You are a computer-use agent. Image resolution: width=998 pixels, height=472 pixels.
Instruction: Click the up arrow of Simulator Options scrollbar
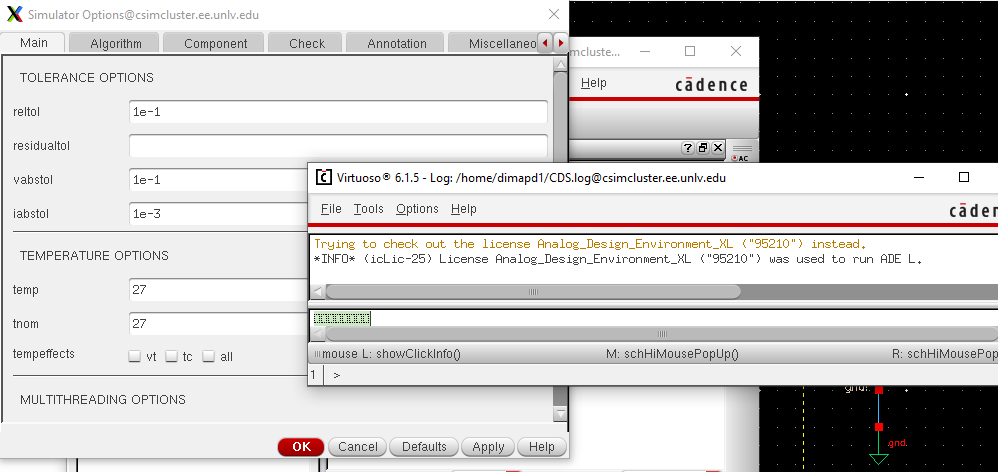coord(560,64)
